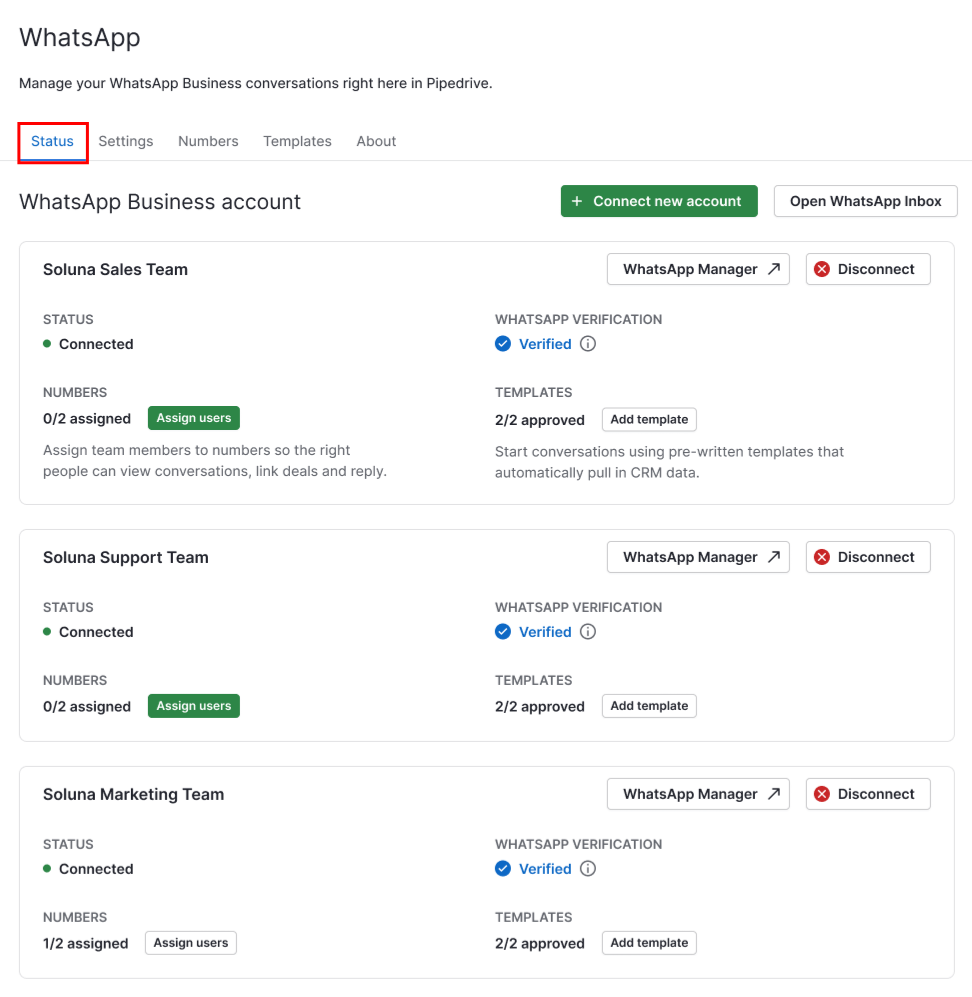Assign users for Soluna Marketing Team numbers
This screenshot has width=972, height=997.
click(191, 943)
